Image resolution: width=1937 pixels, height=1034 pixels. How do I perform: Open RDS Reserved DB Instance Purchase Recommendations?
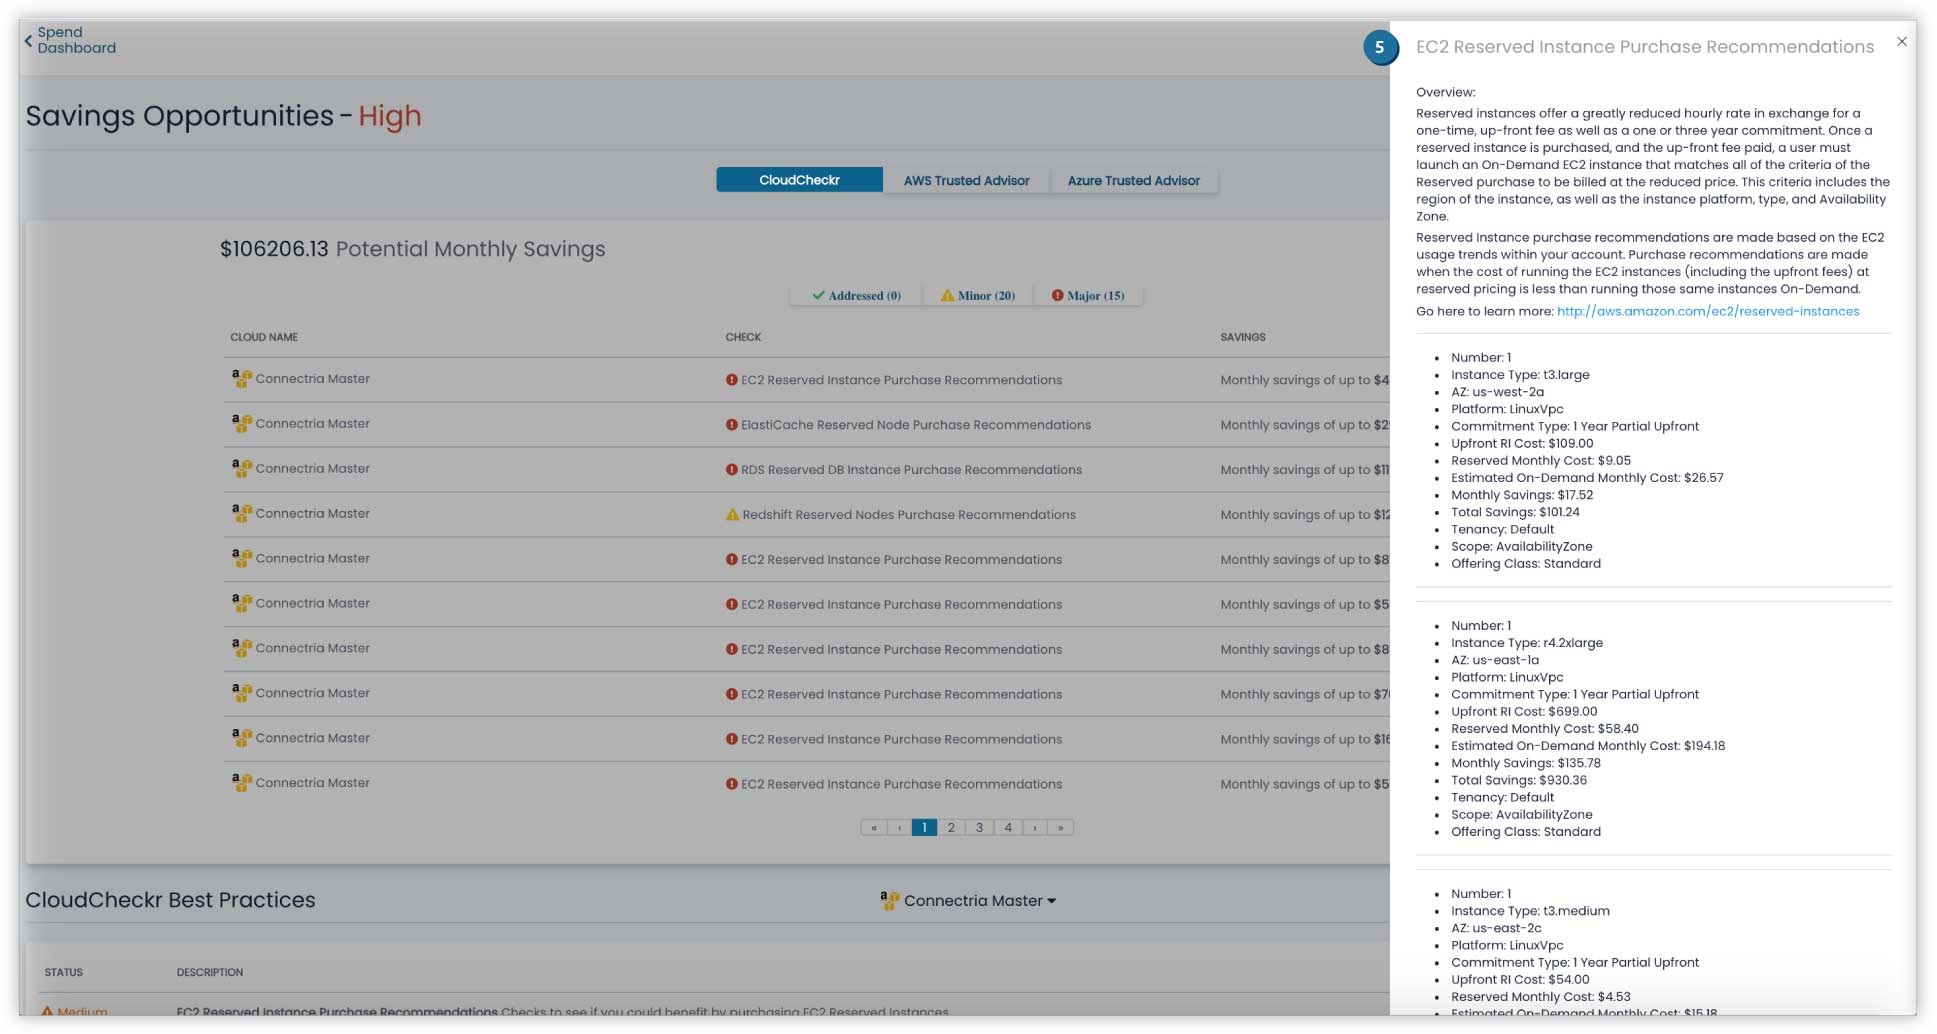click(x=911, y=470)
